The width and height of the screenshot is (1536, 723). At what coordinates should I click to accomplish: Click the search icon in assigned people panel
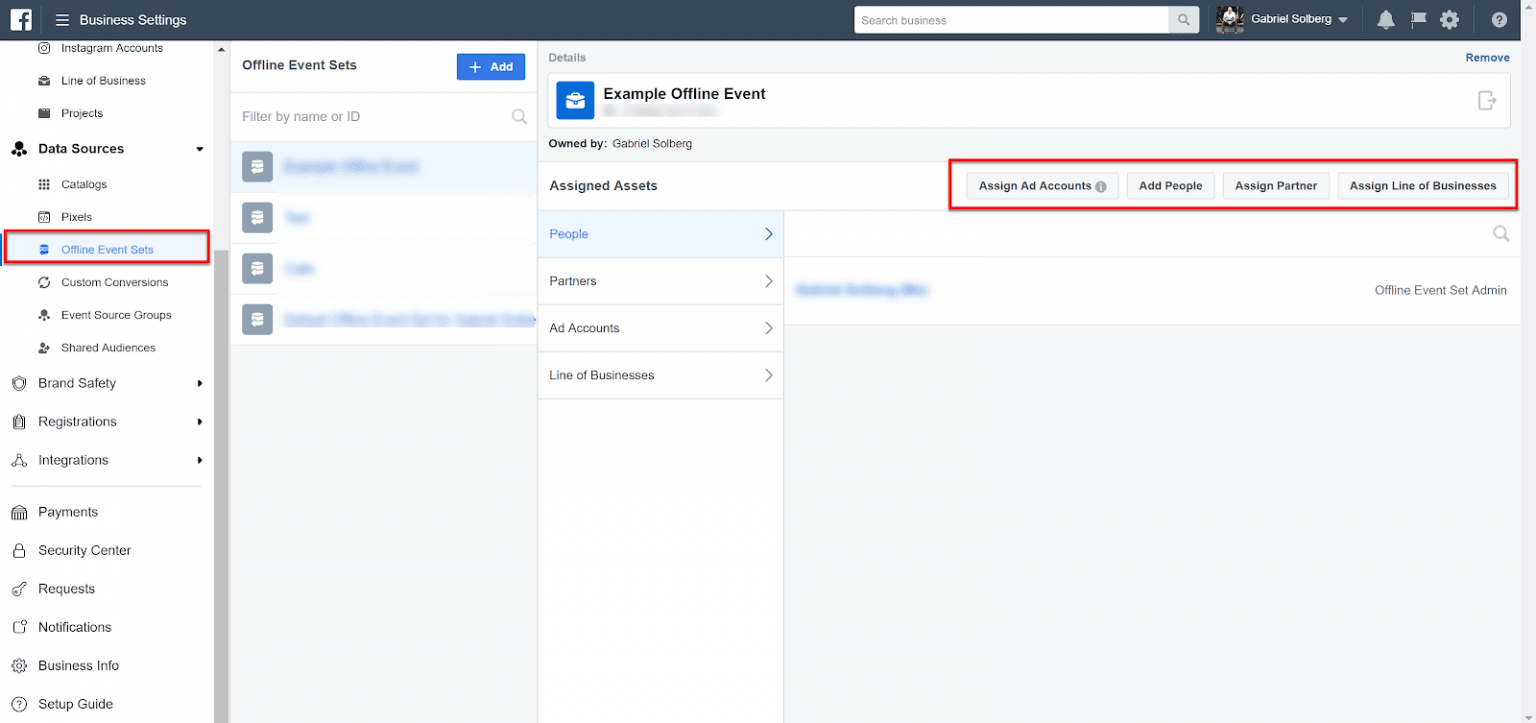pyautogui.click(x=1500, y=233)
